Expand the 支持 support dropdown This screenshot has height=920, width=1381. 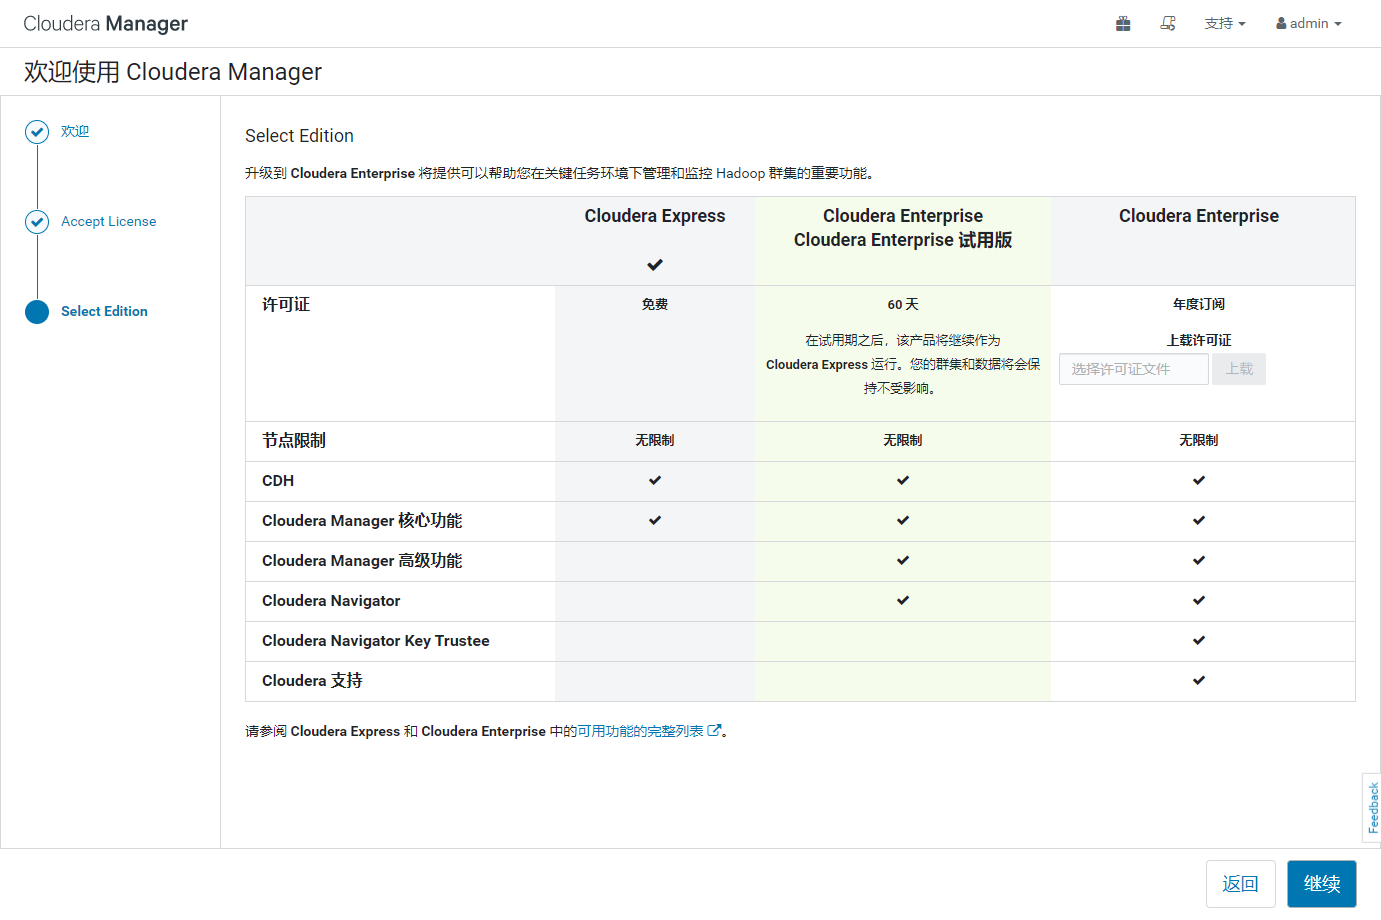(x=1225, y=24)
